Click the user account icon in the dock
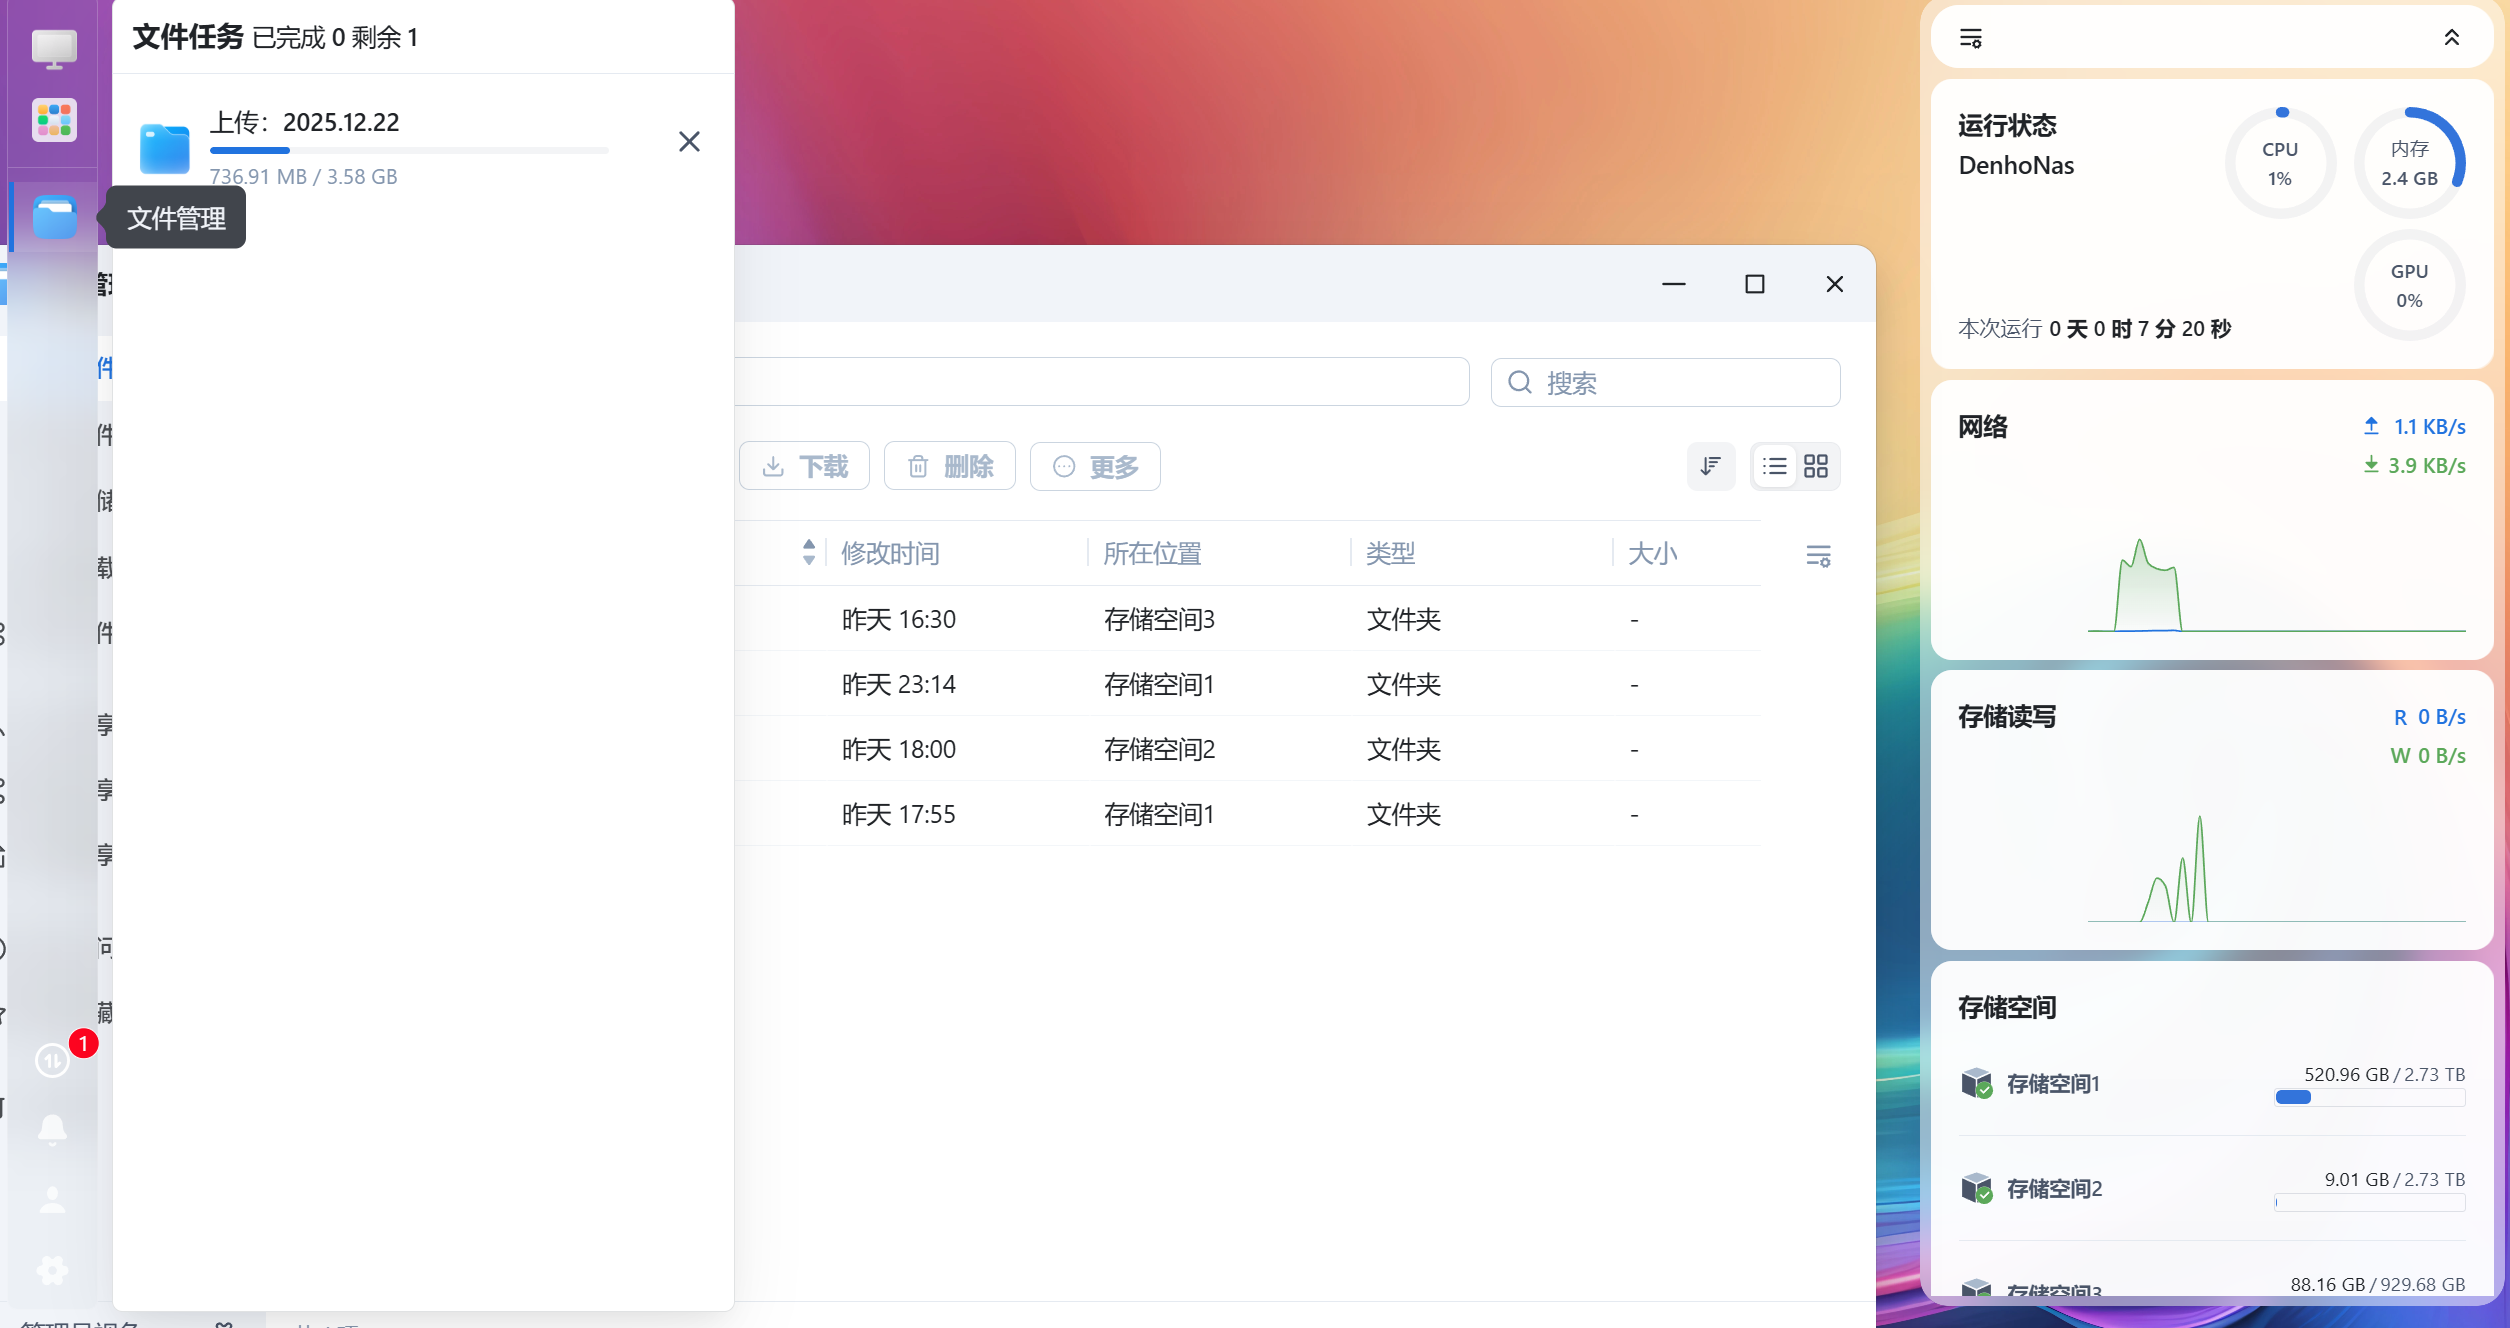Viewport: 2510px width, 1328px height. (x=52, y=1198)
